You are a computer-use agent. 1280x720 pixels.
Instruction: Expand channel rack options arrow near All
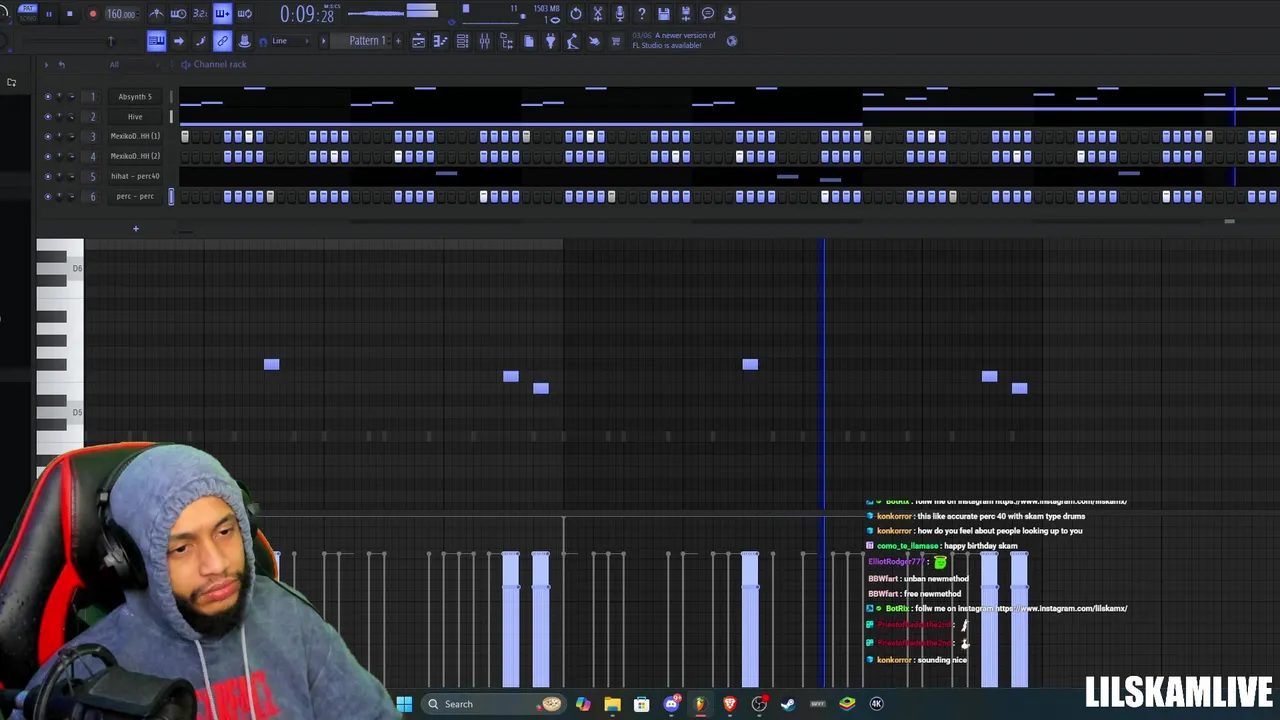(45, 64)
